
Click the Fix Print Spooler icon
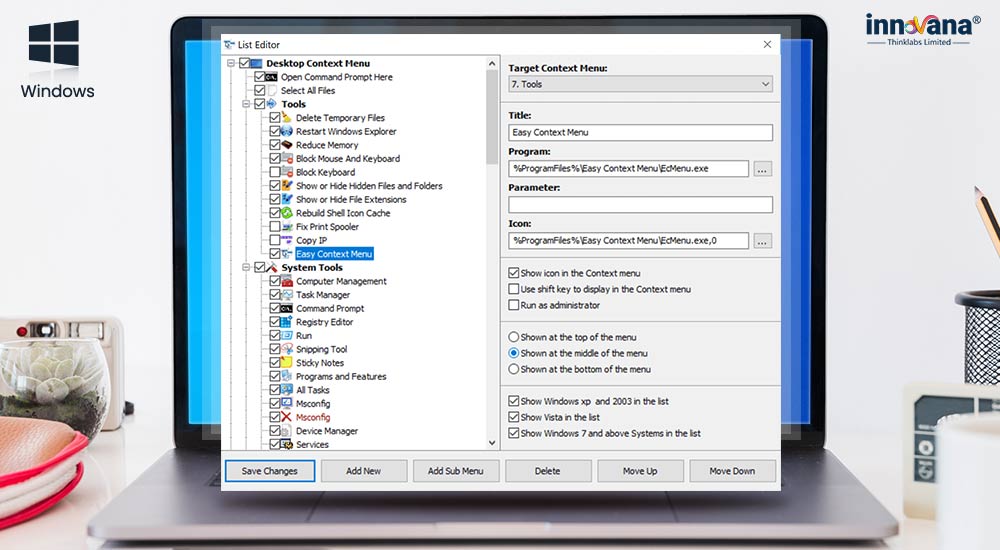coord(287,227)
